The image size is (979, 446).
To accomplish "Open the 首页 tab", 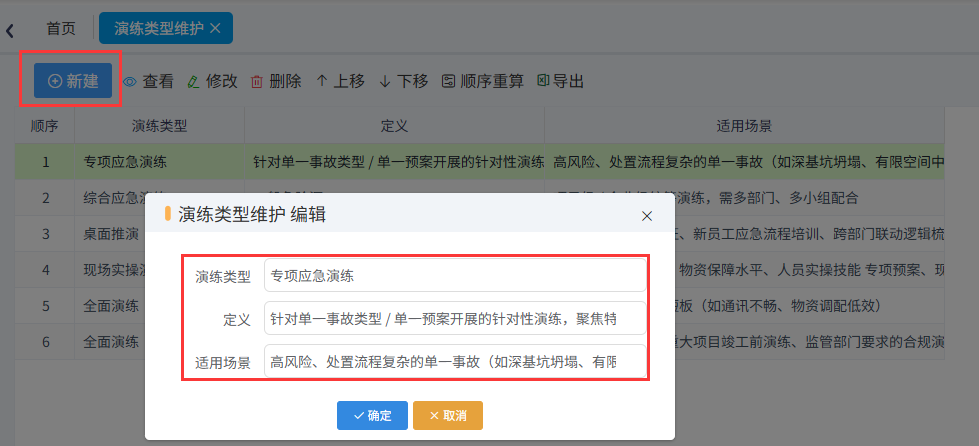I will click(61, 29).
